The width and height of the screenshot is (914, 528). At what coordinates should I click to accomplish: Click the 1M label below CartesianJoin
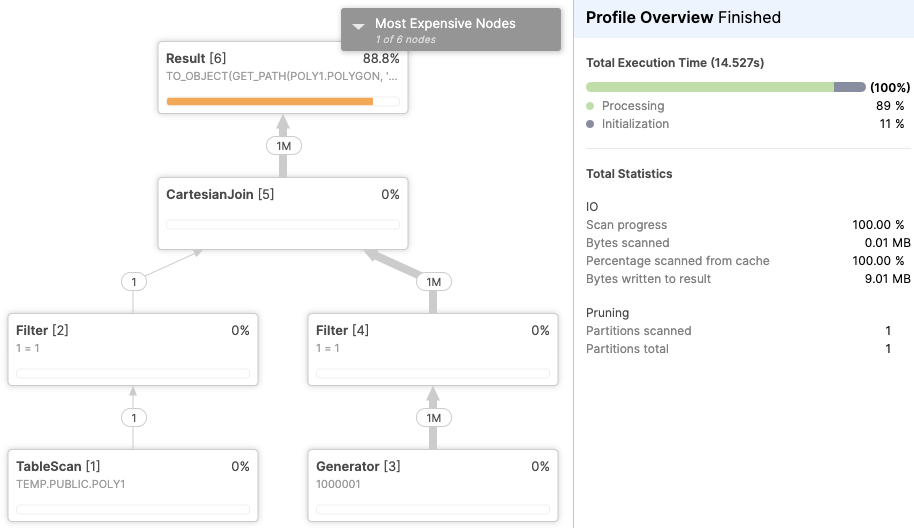point(433,282)
